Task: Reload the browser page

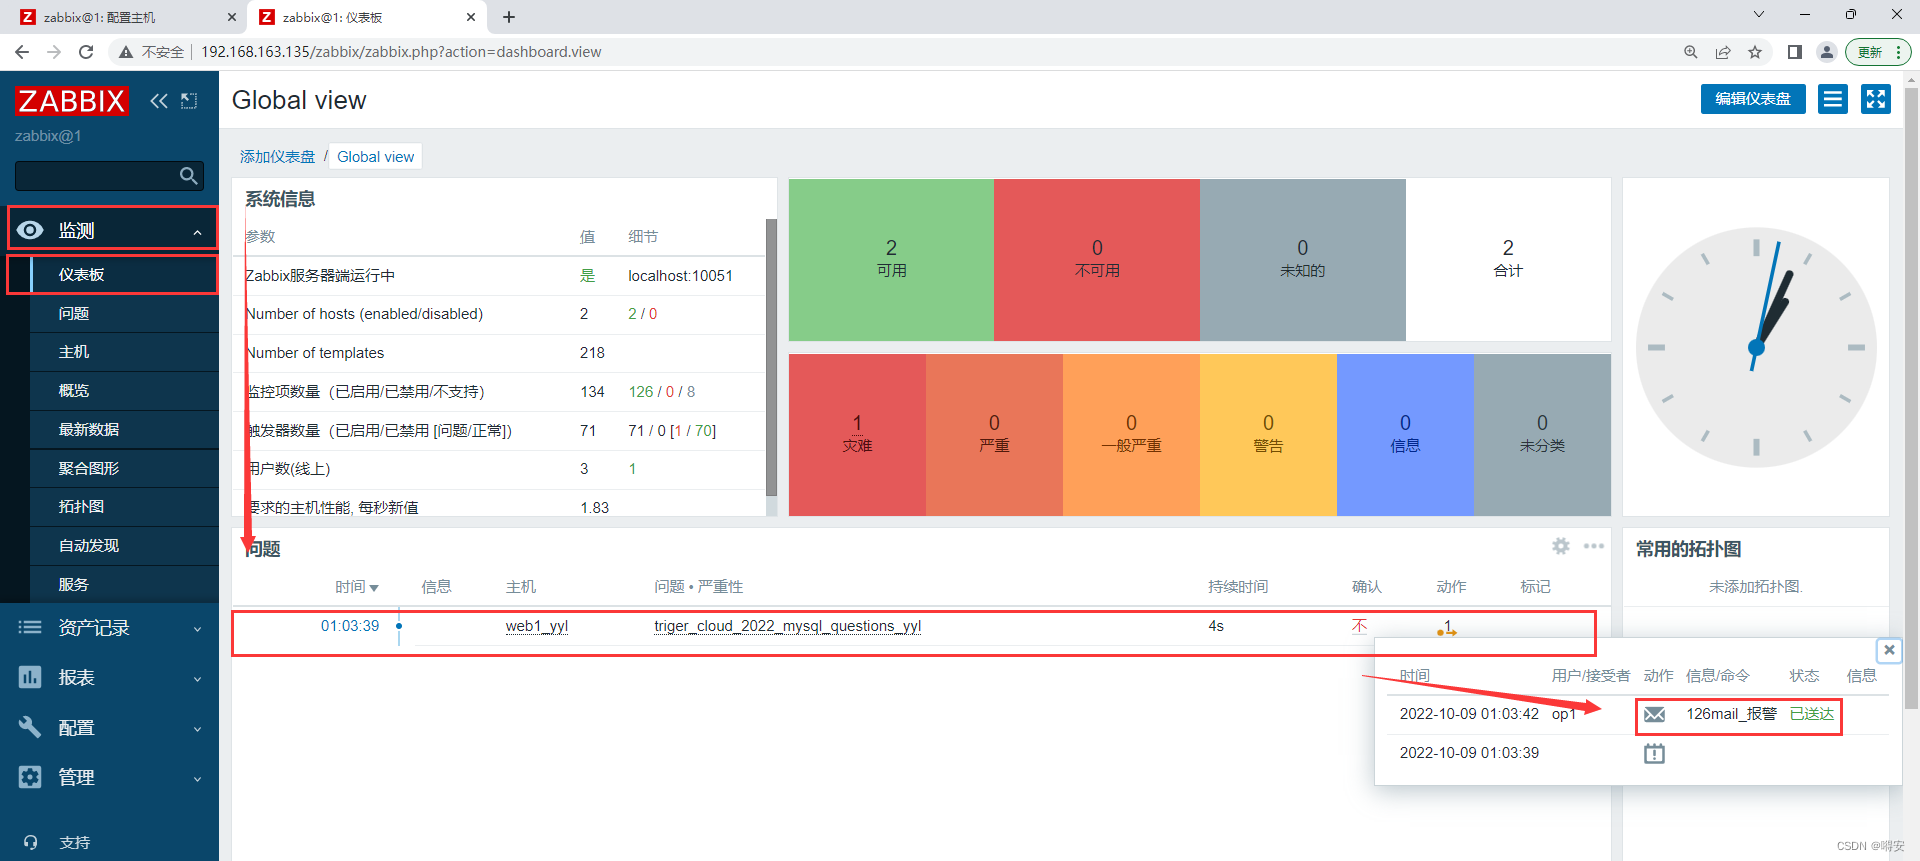Action: (x=86, y=52)
